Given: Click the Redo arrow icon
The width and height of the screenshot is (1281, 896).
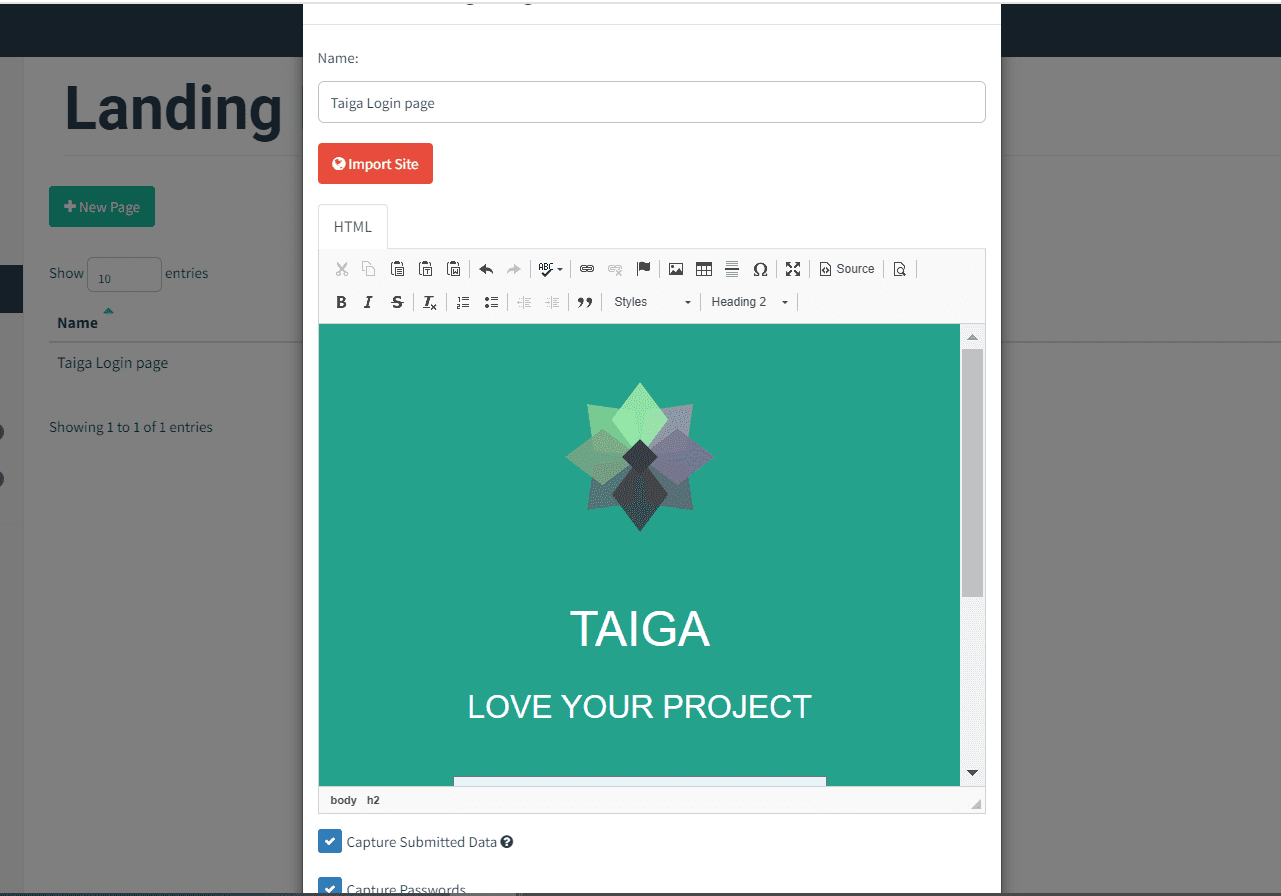Looking at the screenshot, I should [514, 269].
